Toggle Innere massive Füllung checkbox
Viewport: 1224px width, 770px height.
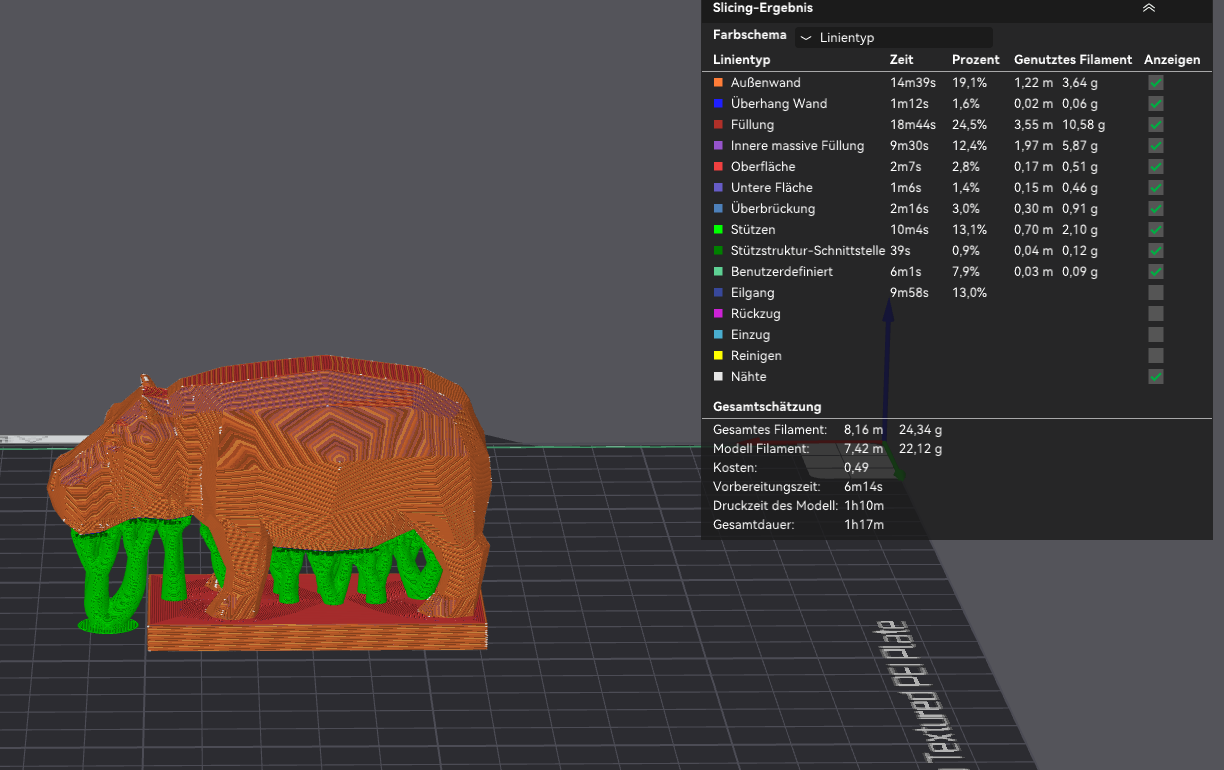[1156, 146]
